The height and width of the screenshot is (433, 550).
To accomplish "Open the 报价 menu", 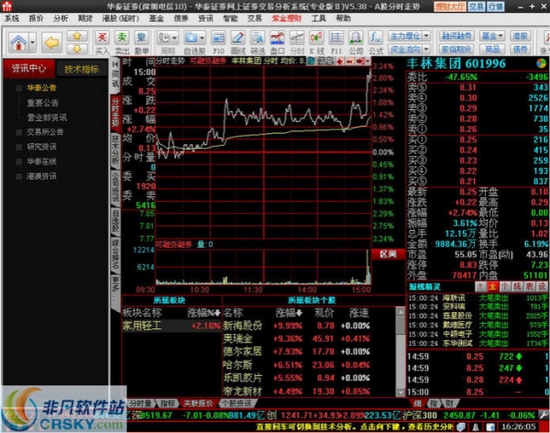I will point(36,18).
